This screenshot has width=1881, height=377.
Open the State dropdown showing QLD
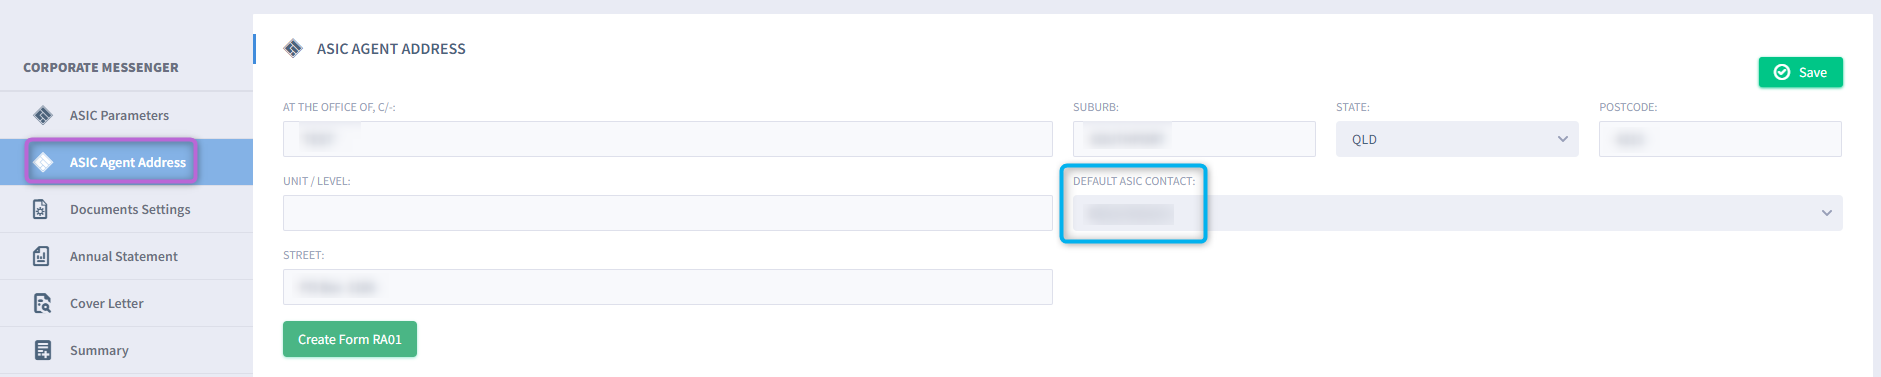[x=1457, y=139]
